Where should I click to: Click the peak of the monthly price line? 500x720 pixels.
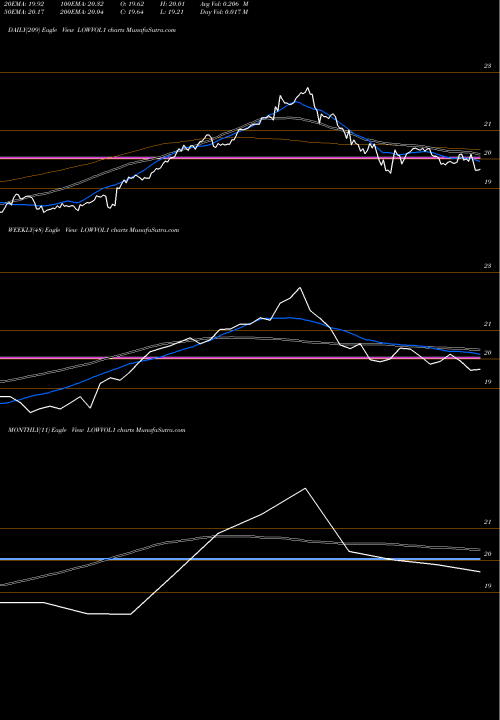(x=305, y=488)
